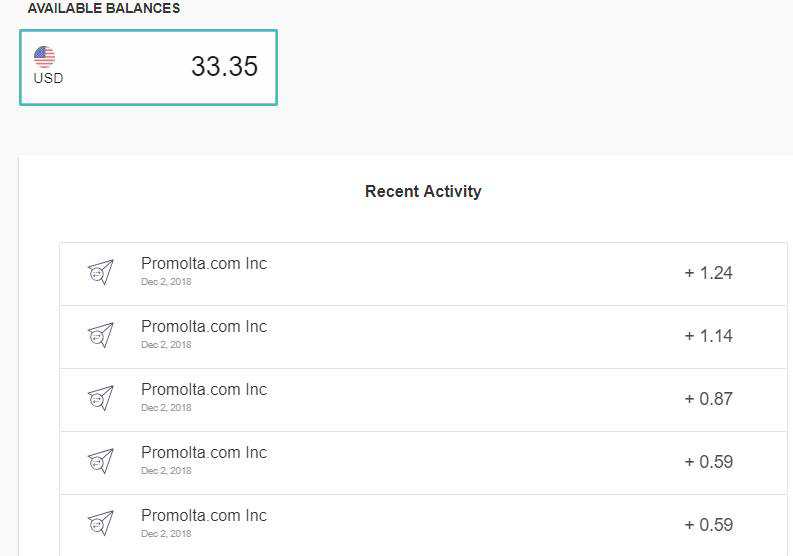This screenshot has height=556, width=793.
Task: Click + 0.59 amount in the bottom row
Action: (x=708, y=525)
